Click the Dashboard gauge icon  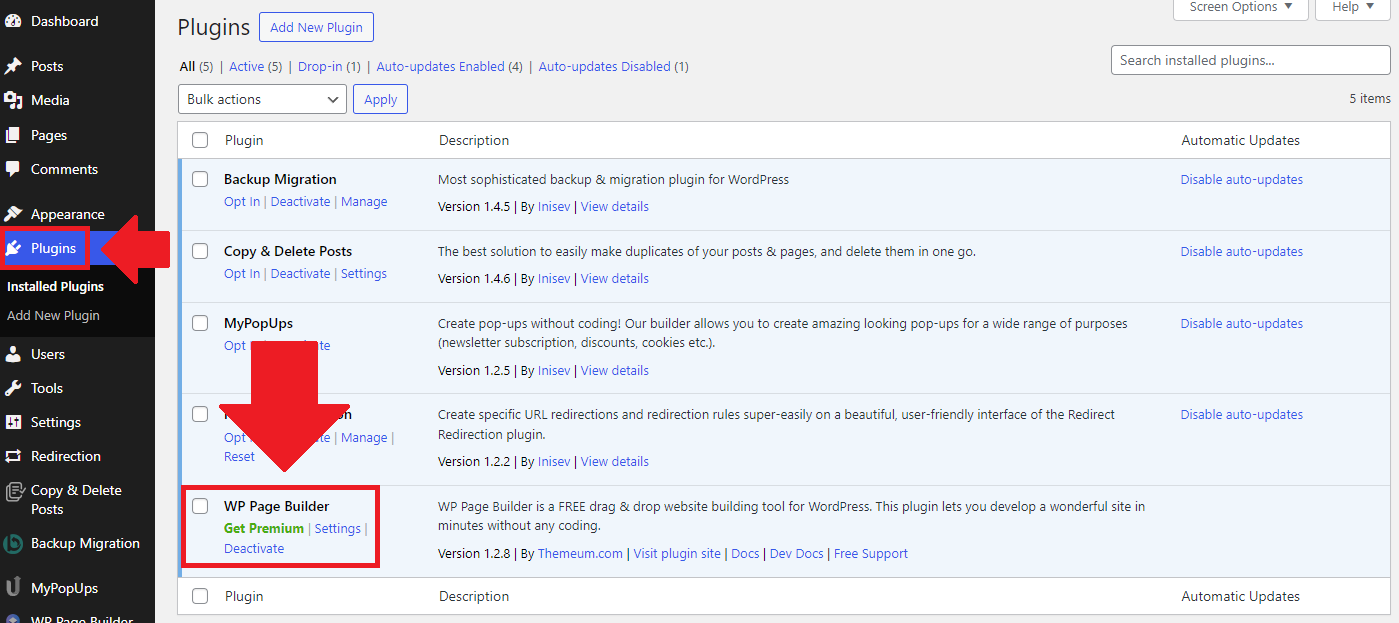(13, 21)
